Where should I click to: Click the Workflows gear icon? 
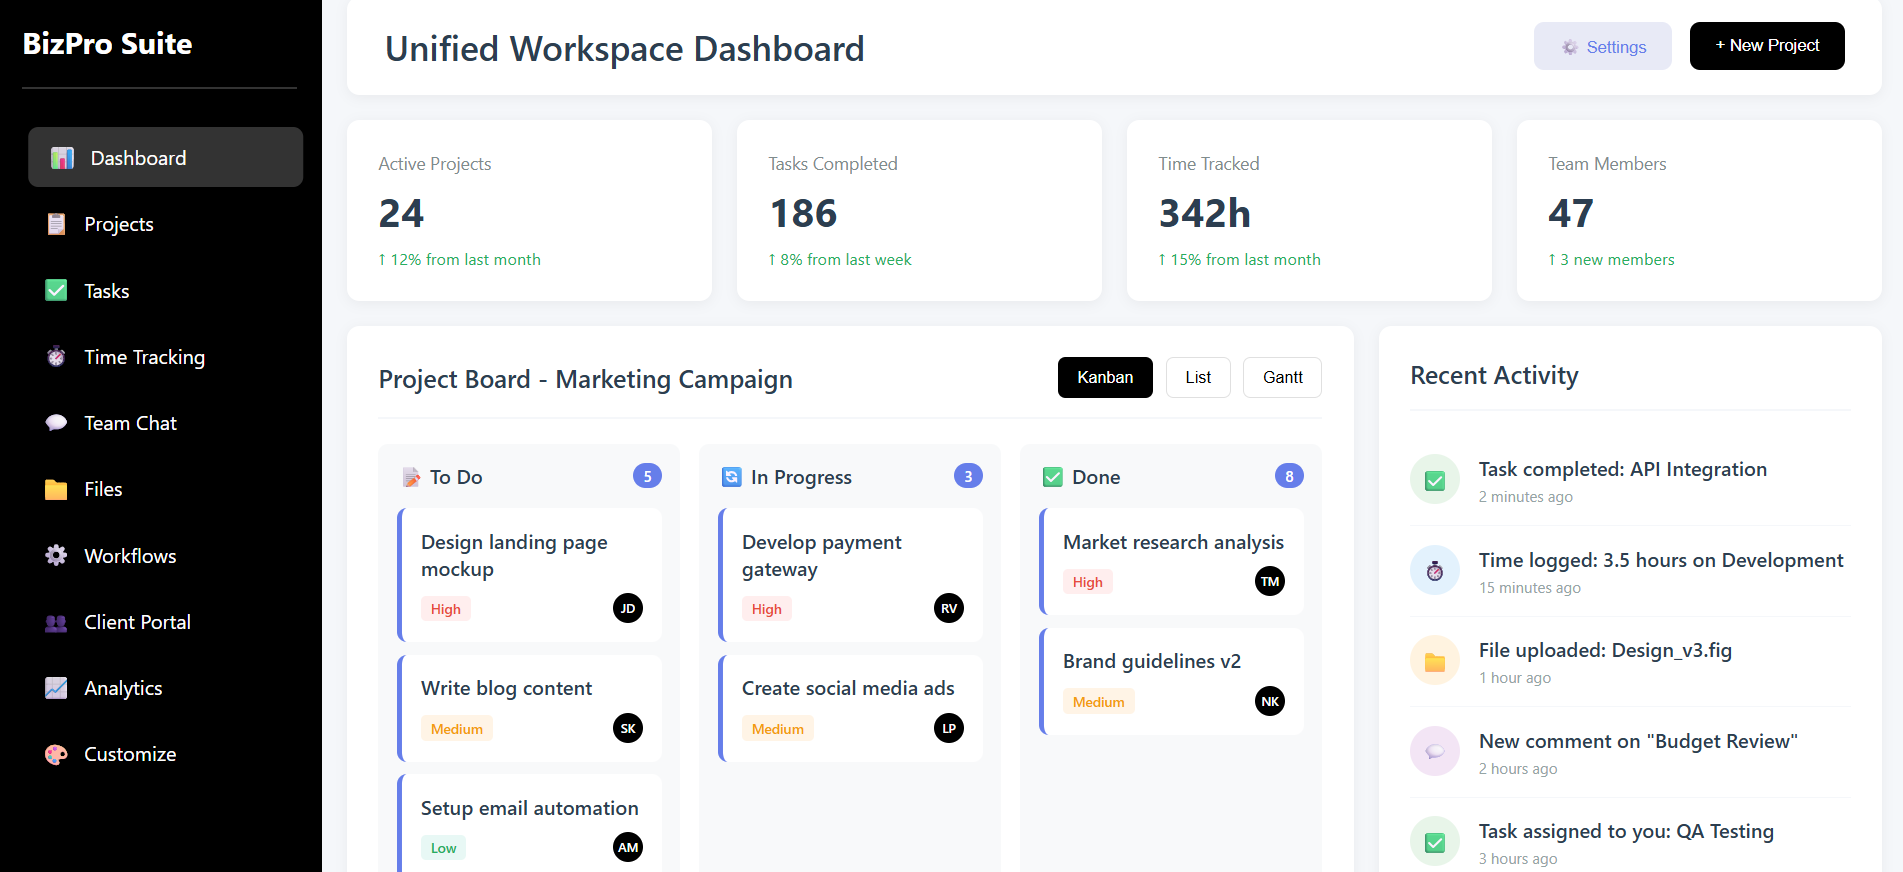click(x=56, y=555)
